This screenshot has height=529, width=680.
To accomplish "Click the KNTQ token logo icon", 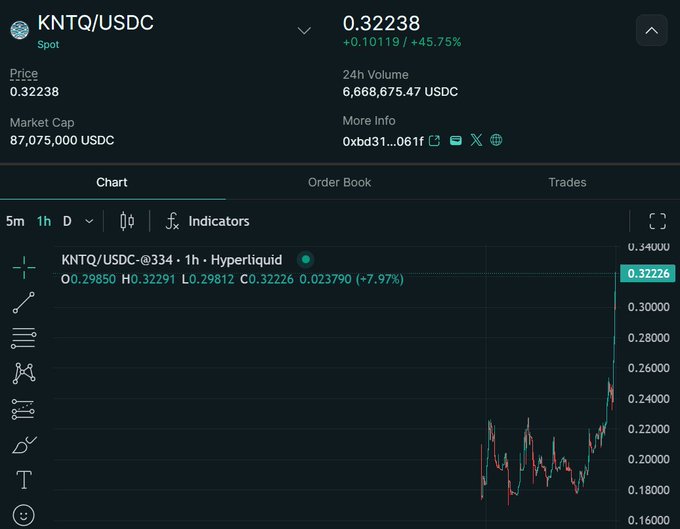I will coord(20,30).
